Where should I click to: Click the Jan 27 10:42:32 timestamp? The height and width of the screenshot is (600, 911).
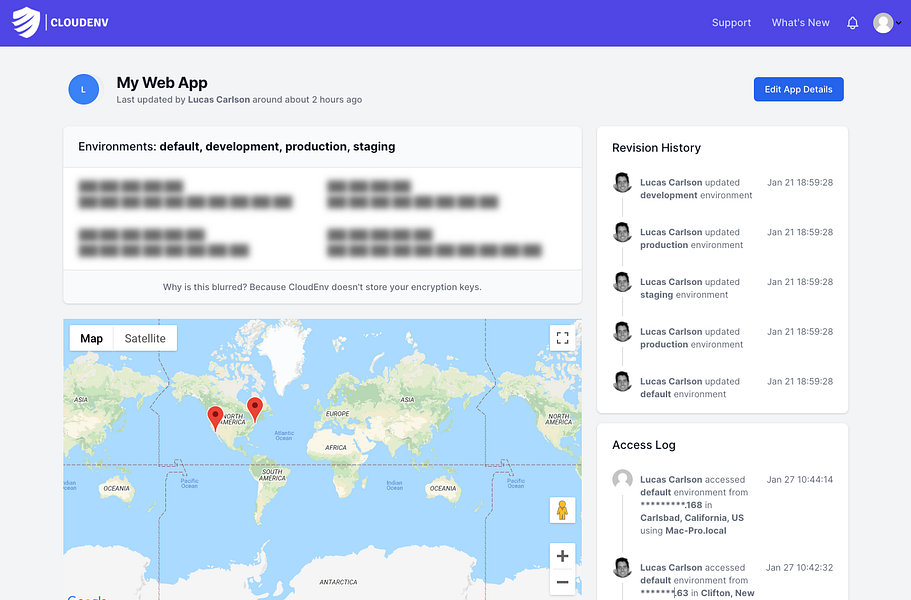coord(799,567)
